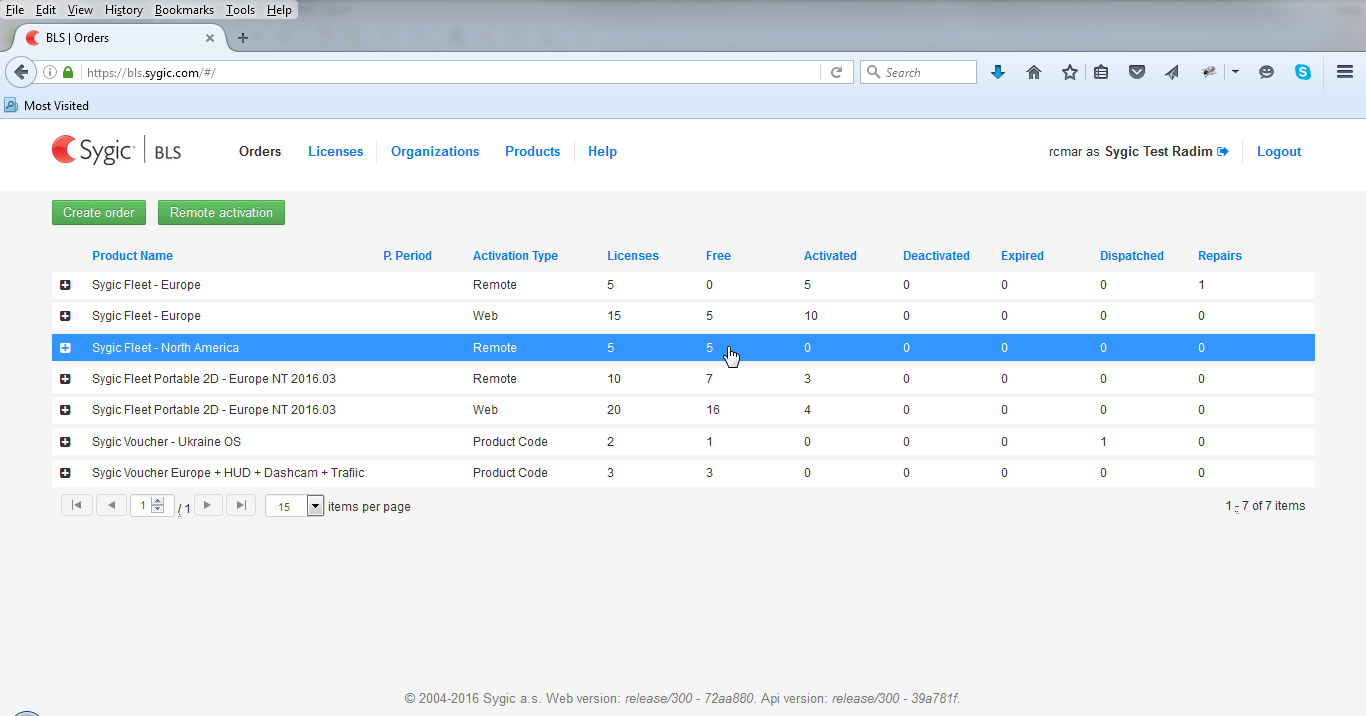Open the Edit menu
This screenshot has width=1366, height=716.
pyautogui.click(x=46, y=10)
